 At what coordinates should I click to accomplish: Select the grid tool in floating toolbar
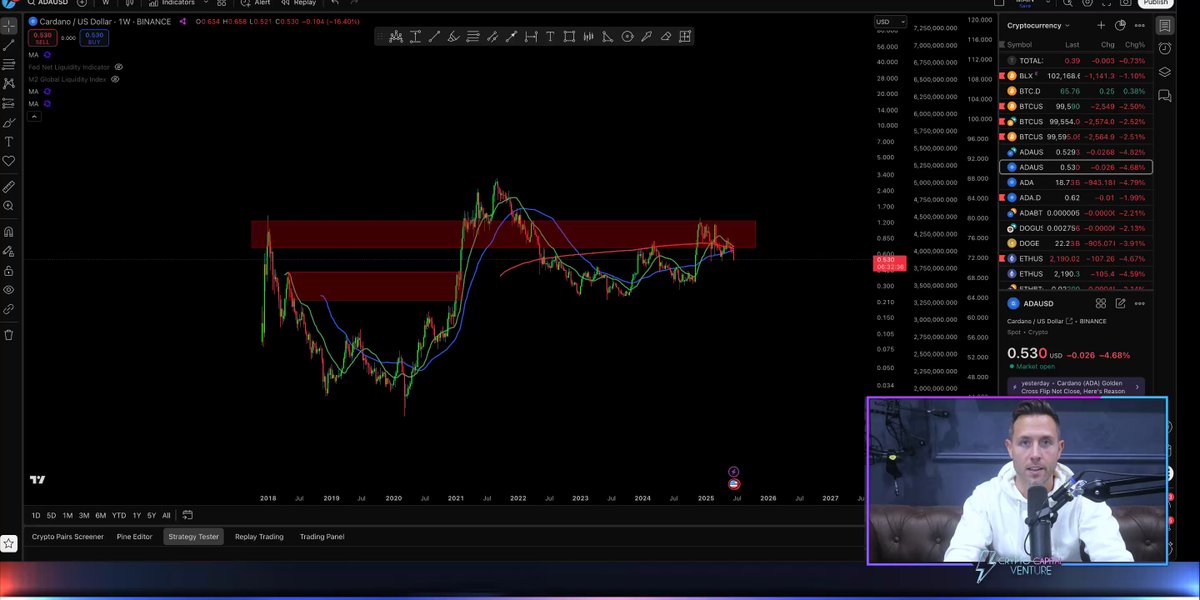pos(685,37)
